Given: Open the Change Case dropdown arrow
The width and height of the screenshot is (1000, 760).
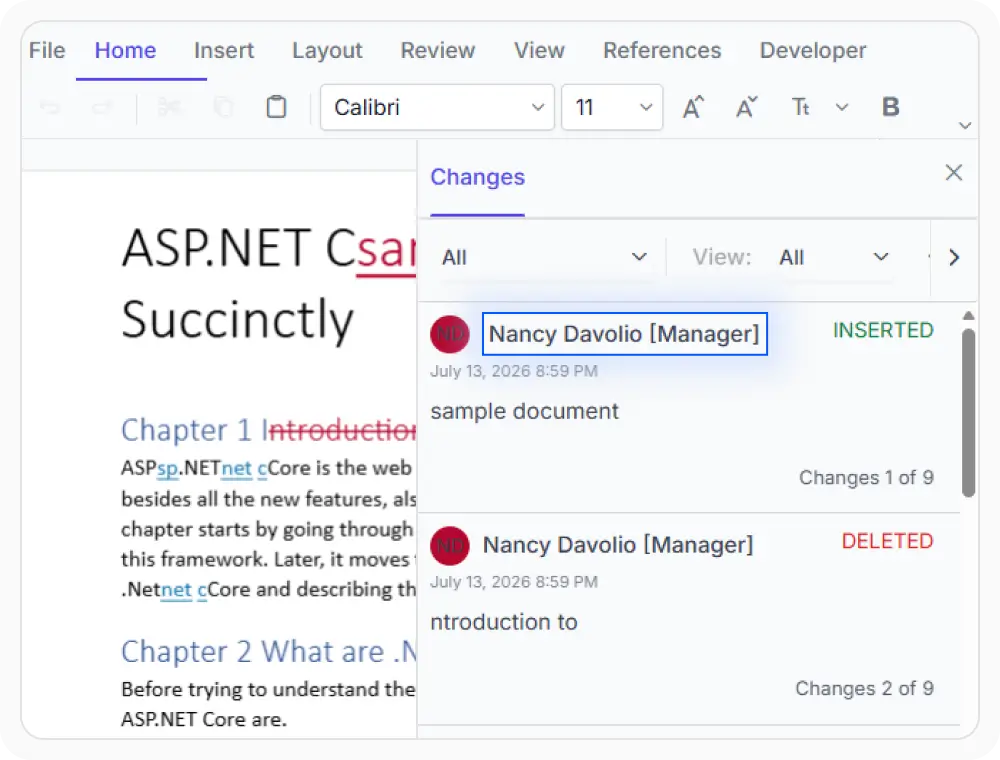Looking at the screenshot, I should pos(842,107).
